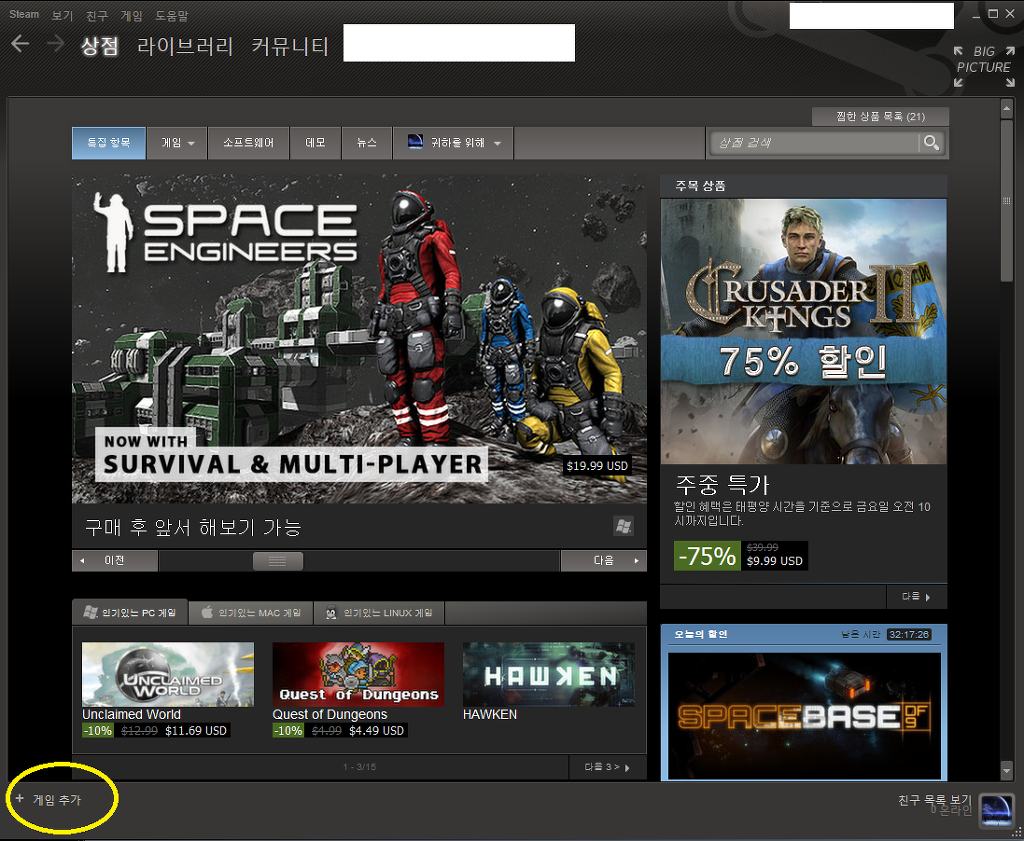This screenshot has width=1024, height=841.
Task: Open the HAWKEN thumbnail
Action: 549,674
